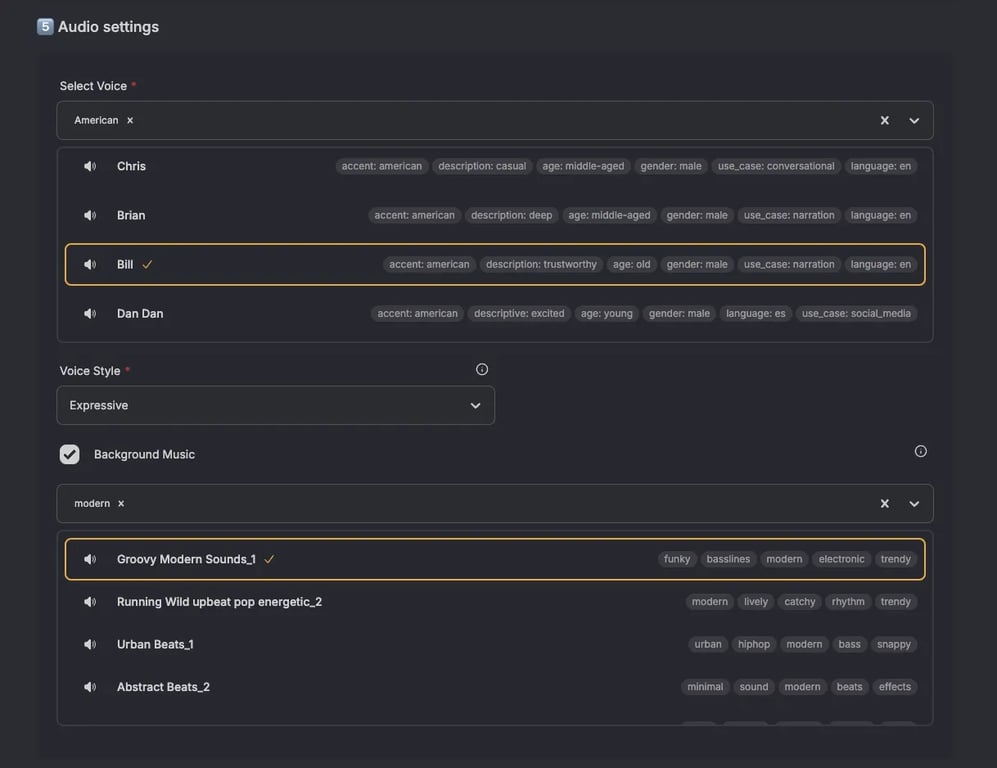Screen dimensions: 997x768
Task: Expand the Select Voice dropdown arrow
Action: pos(914,121)
